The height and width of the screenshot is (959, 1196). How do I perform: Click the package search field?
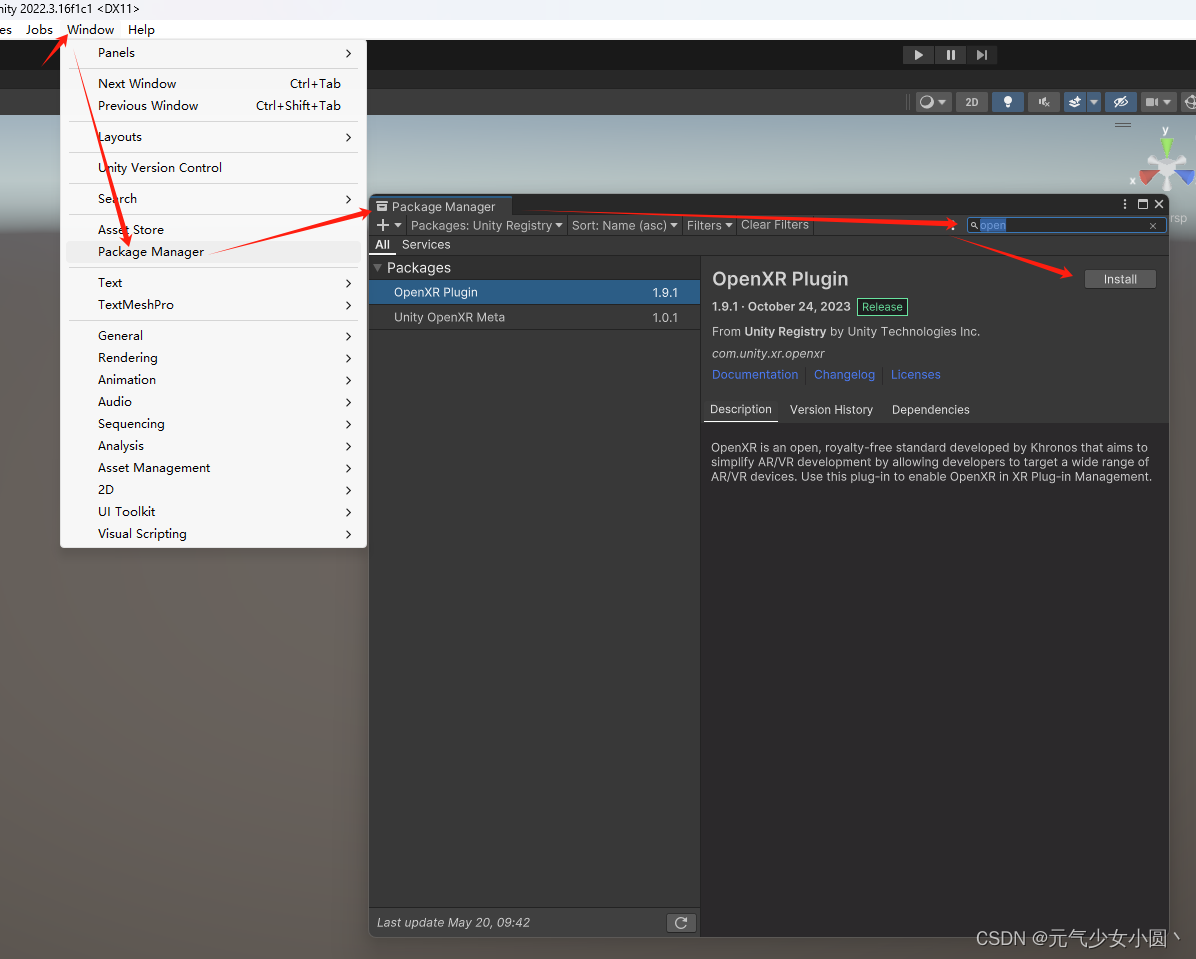coord(1066,225)
